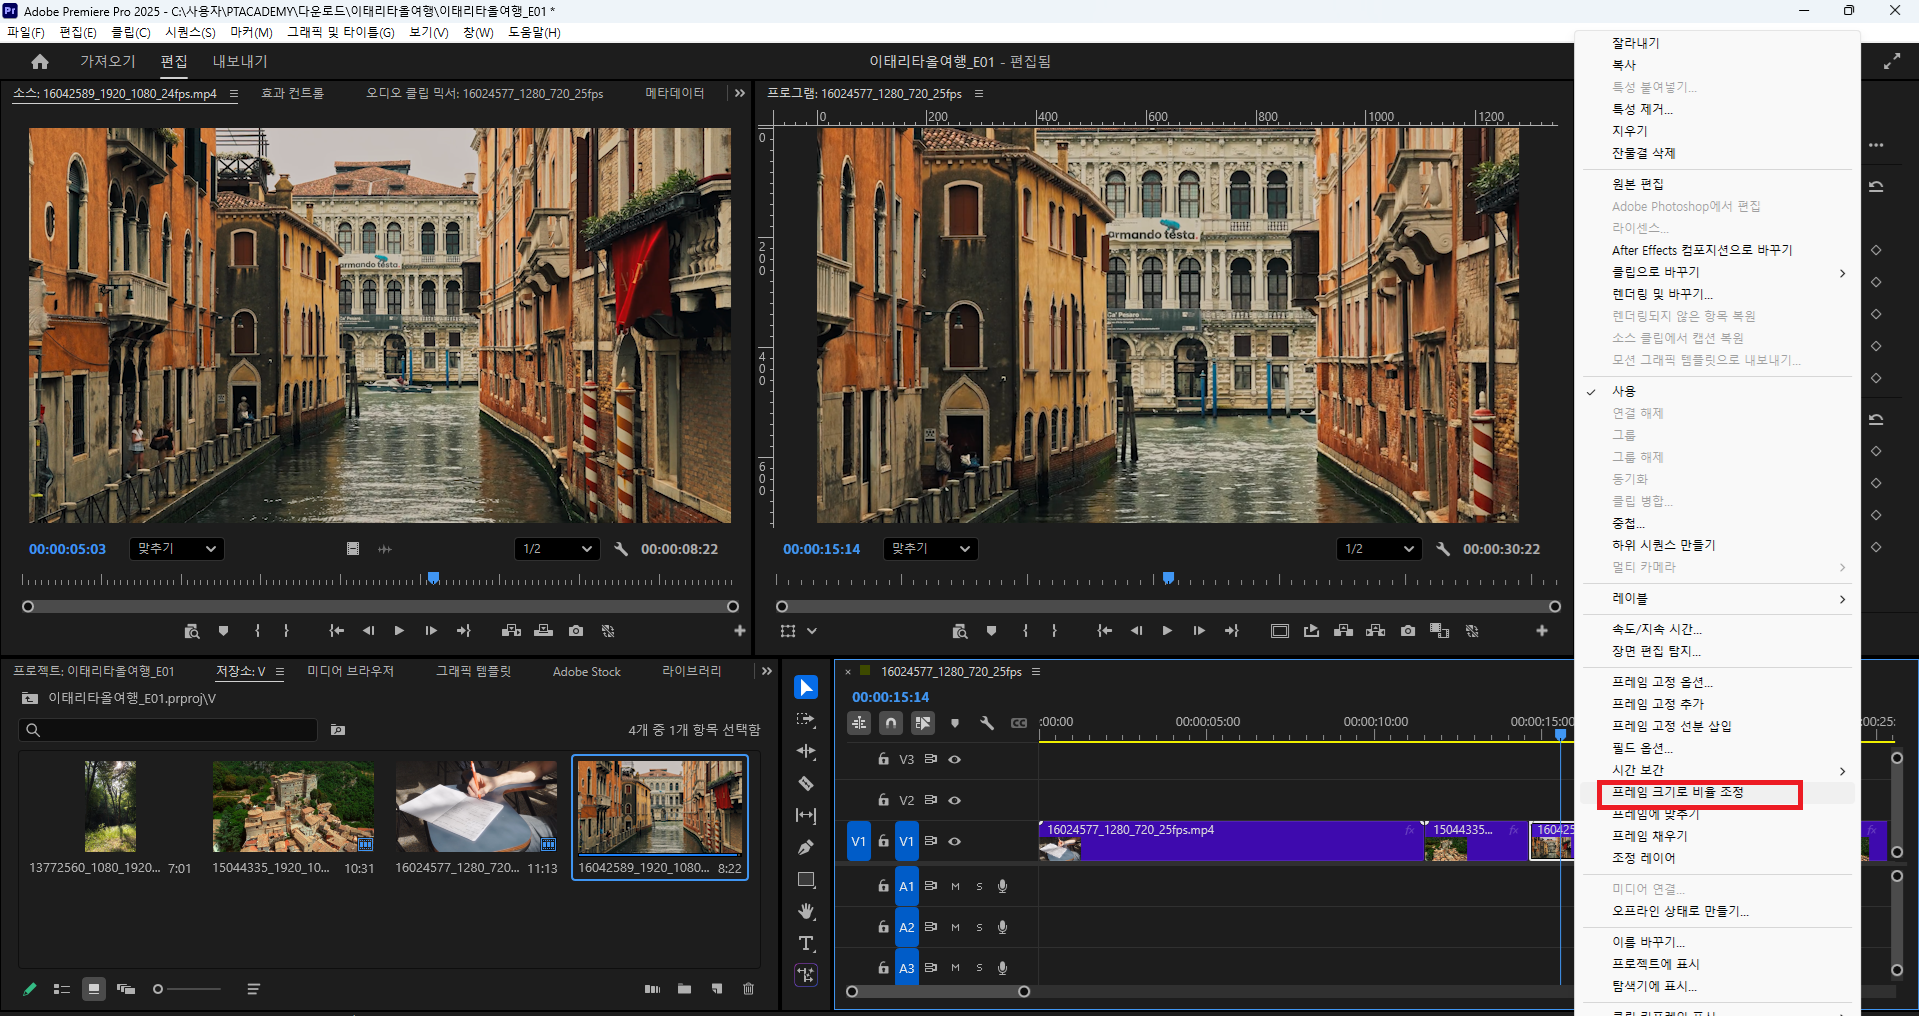Open Program monitor zoom level dropdown

930,549
